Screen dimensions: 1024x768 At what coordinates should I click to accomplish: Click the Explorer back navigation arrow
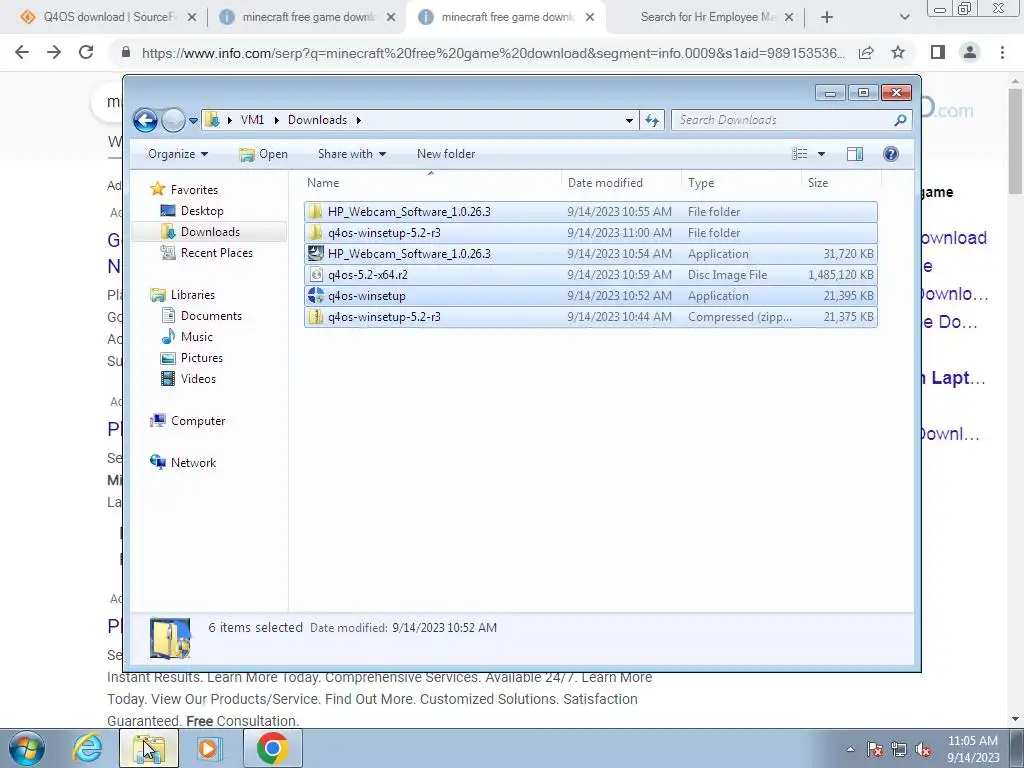tap(145, 120)
